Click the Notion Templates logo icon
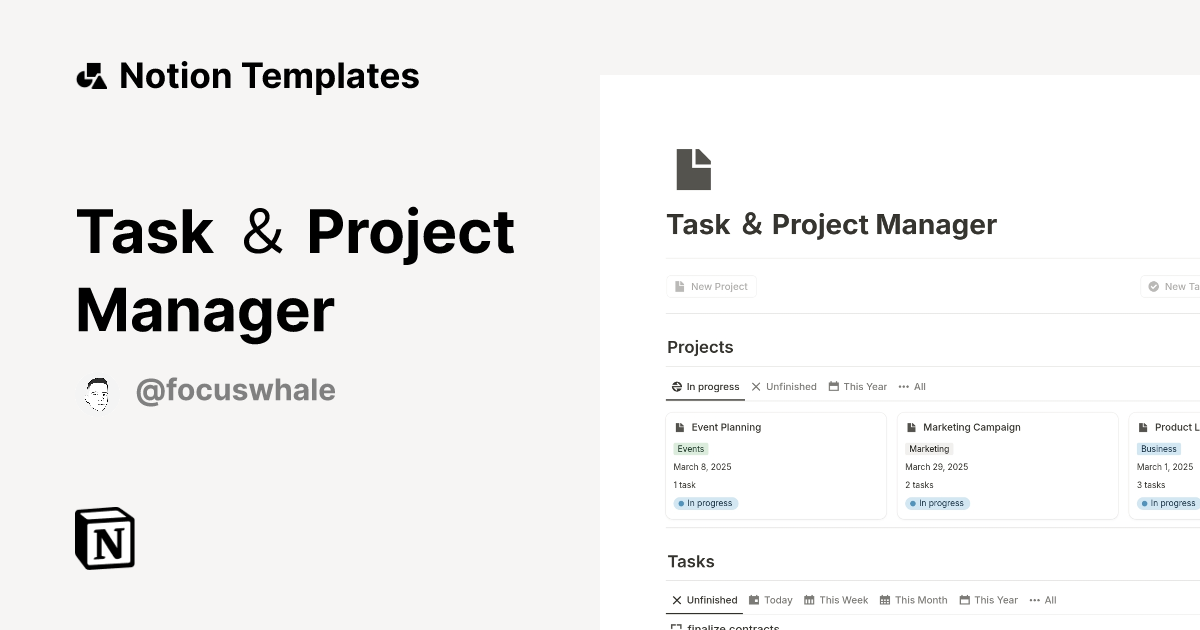 pos(91,75)
